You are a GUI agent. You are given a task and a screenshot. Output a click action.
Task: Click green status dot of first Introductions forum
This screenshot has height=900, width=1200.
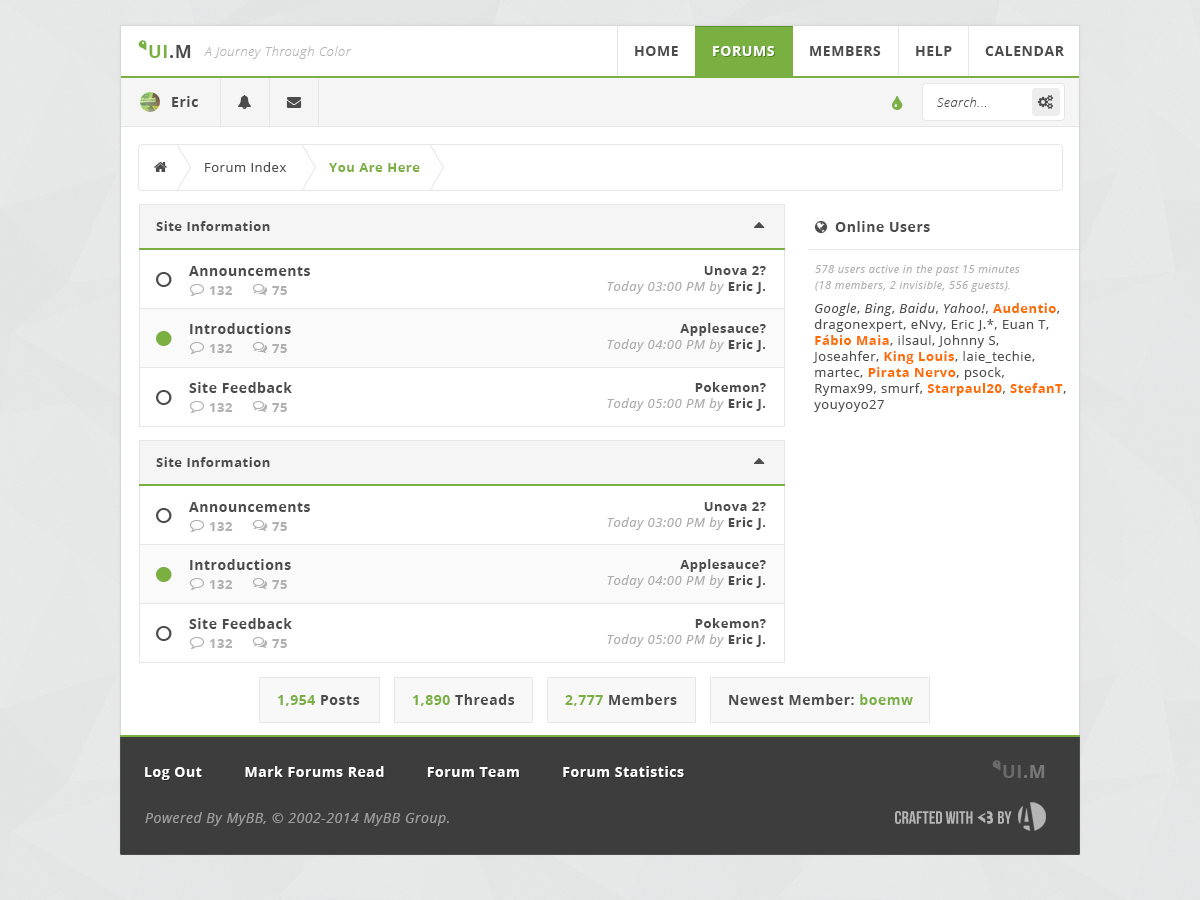click(x=164, y=338)
